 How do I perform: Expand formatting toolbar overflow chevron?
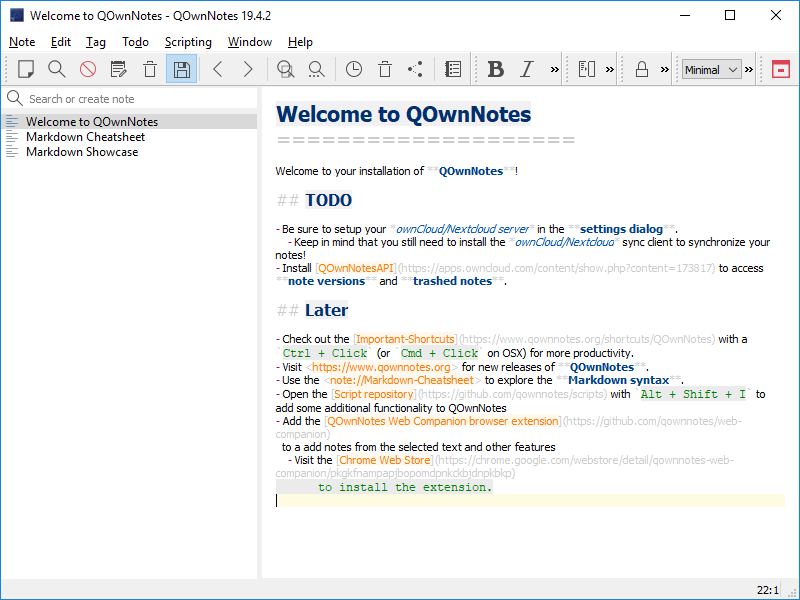554,69
